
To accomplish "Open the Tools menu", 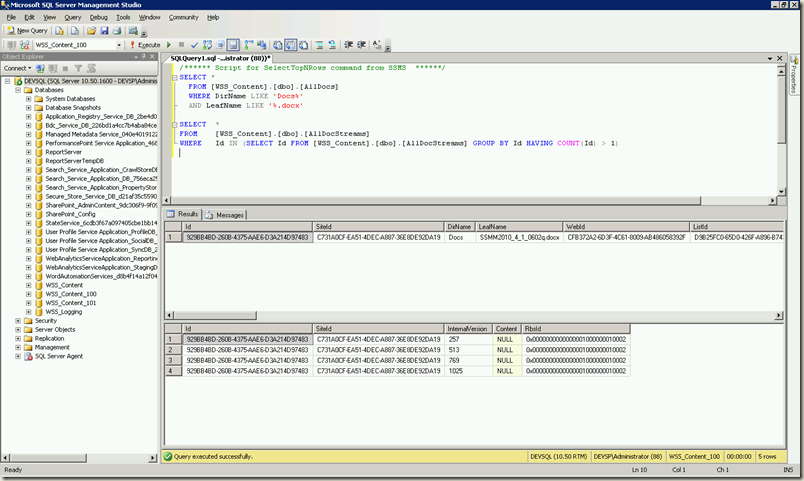I will [123, 17].
